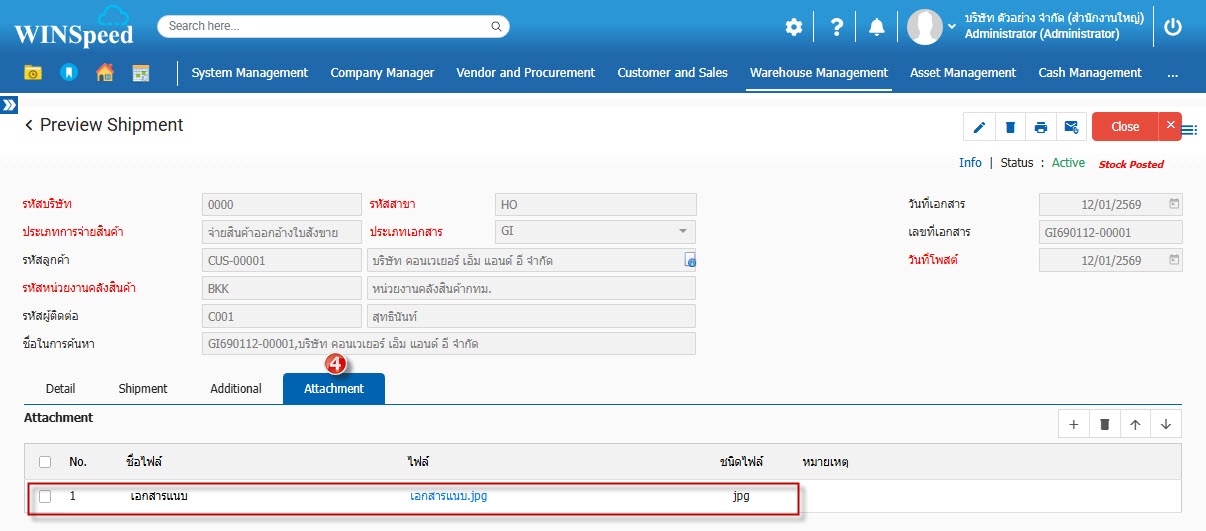Click the print document icon
Screen dimensions: 1206x531
[x=1041, y=127]
